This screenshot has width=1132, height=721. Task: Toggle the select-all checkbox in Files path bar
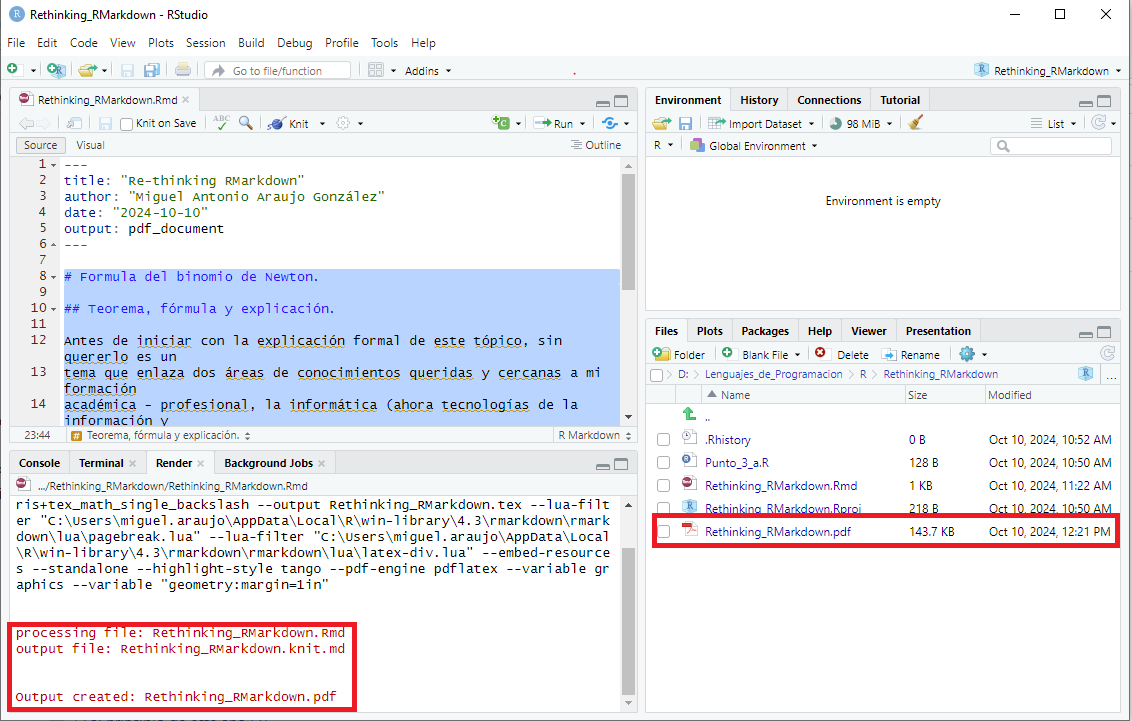pyautogui.click(x=656, y=375)
